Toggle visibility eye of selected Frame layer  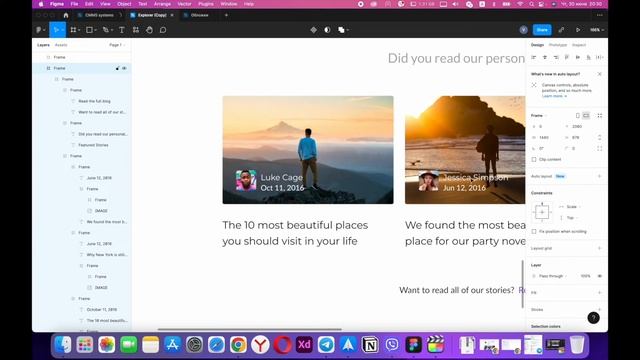[x=124, y=68]
